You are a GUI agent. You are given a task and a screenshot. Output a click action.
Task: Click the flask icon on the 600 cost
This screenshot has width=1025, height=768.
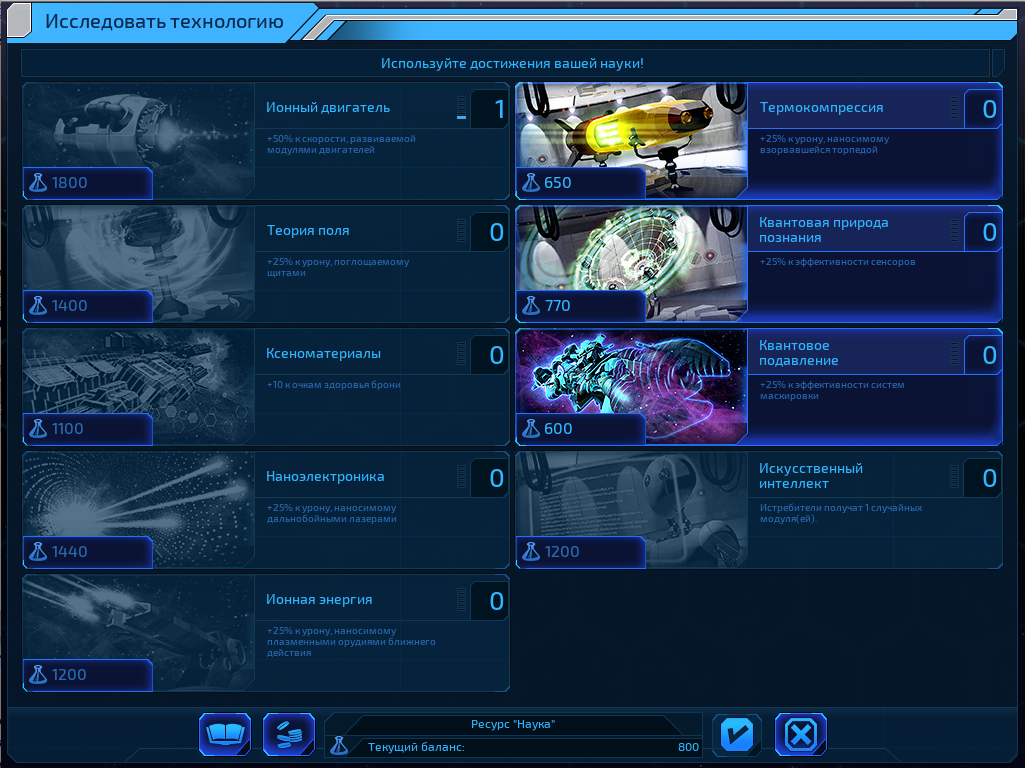click(x=532, y=429)
